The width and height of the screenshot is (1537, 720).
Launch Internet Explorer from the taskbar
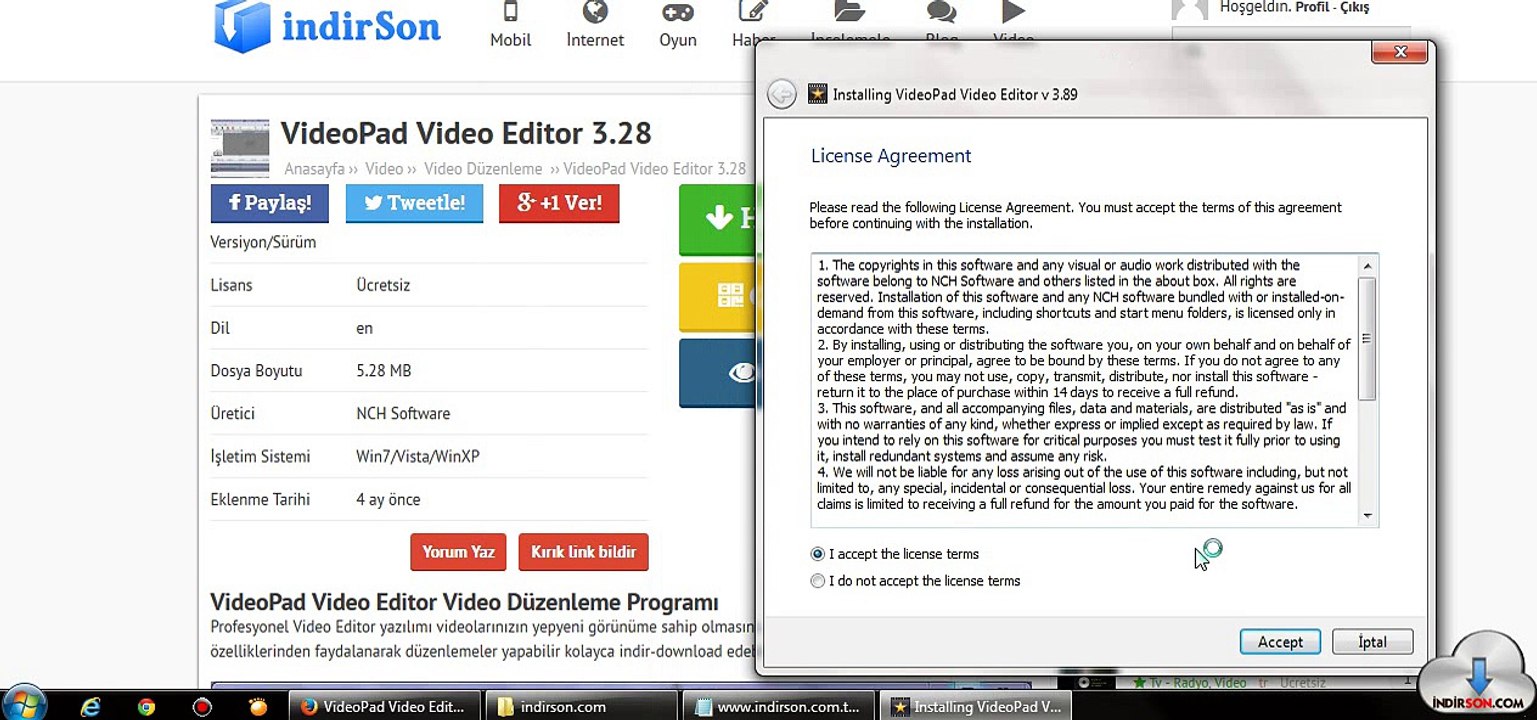click(91, 706)
